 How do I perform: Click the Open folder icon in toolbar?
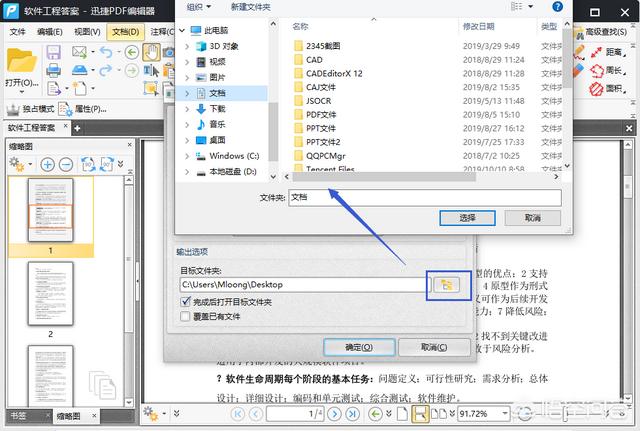pos(21,62)
